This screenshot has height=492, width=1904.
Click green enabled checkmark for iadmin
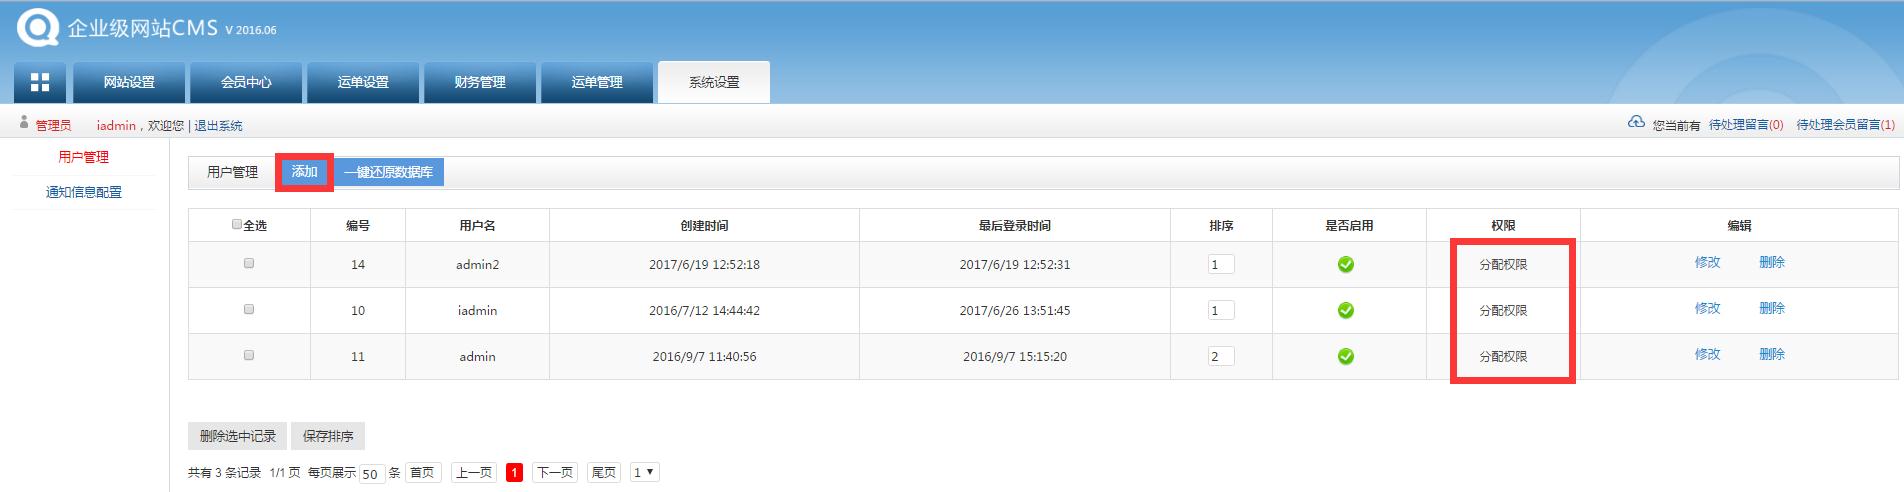coord(1346,311)
